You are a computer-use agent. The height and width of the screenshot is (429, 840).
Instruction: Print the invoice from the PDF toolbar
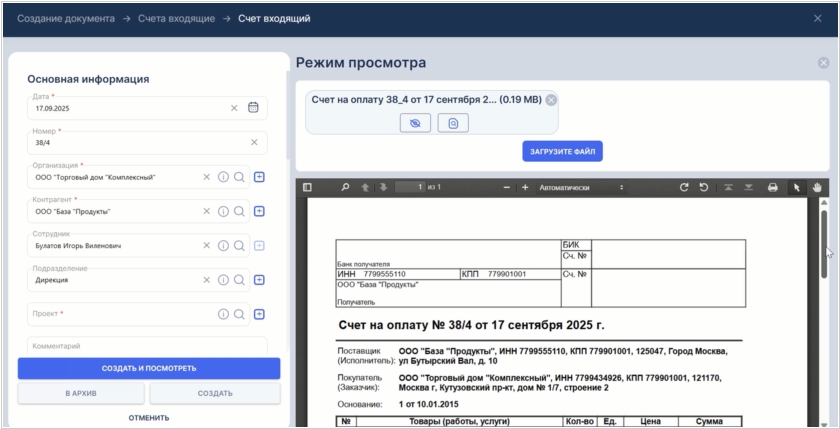[x=772, y=187]
